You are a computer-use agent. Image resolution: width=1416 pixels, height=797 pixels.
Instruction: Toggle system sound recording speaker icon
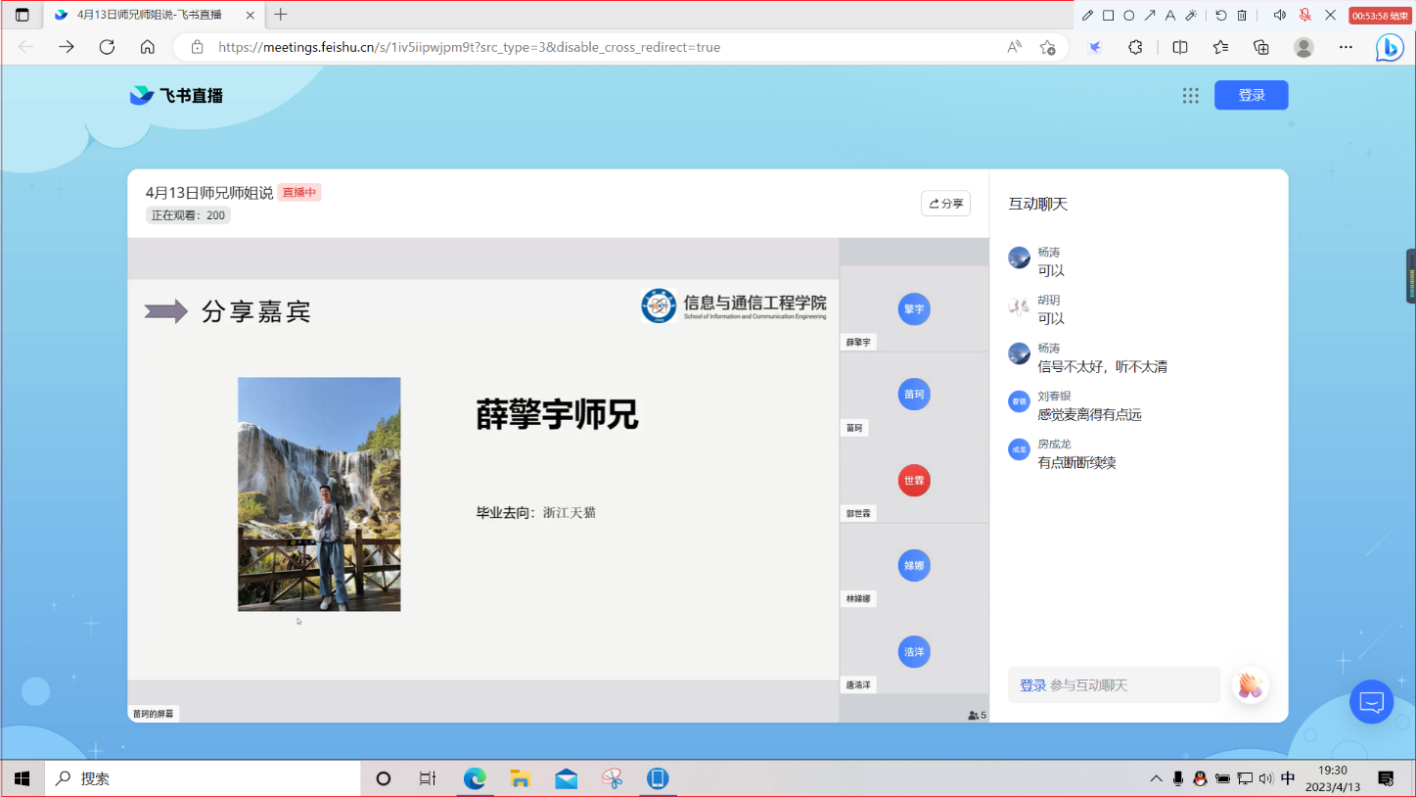pyautogui.click(x=1279, y=15)
